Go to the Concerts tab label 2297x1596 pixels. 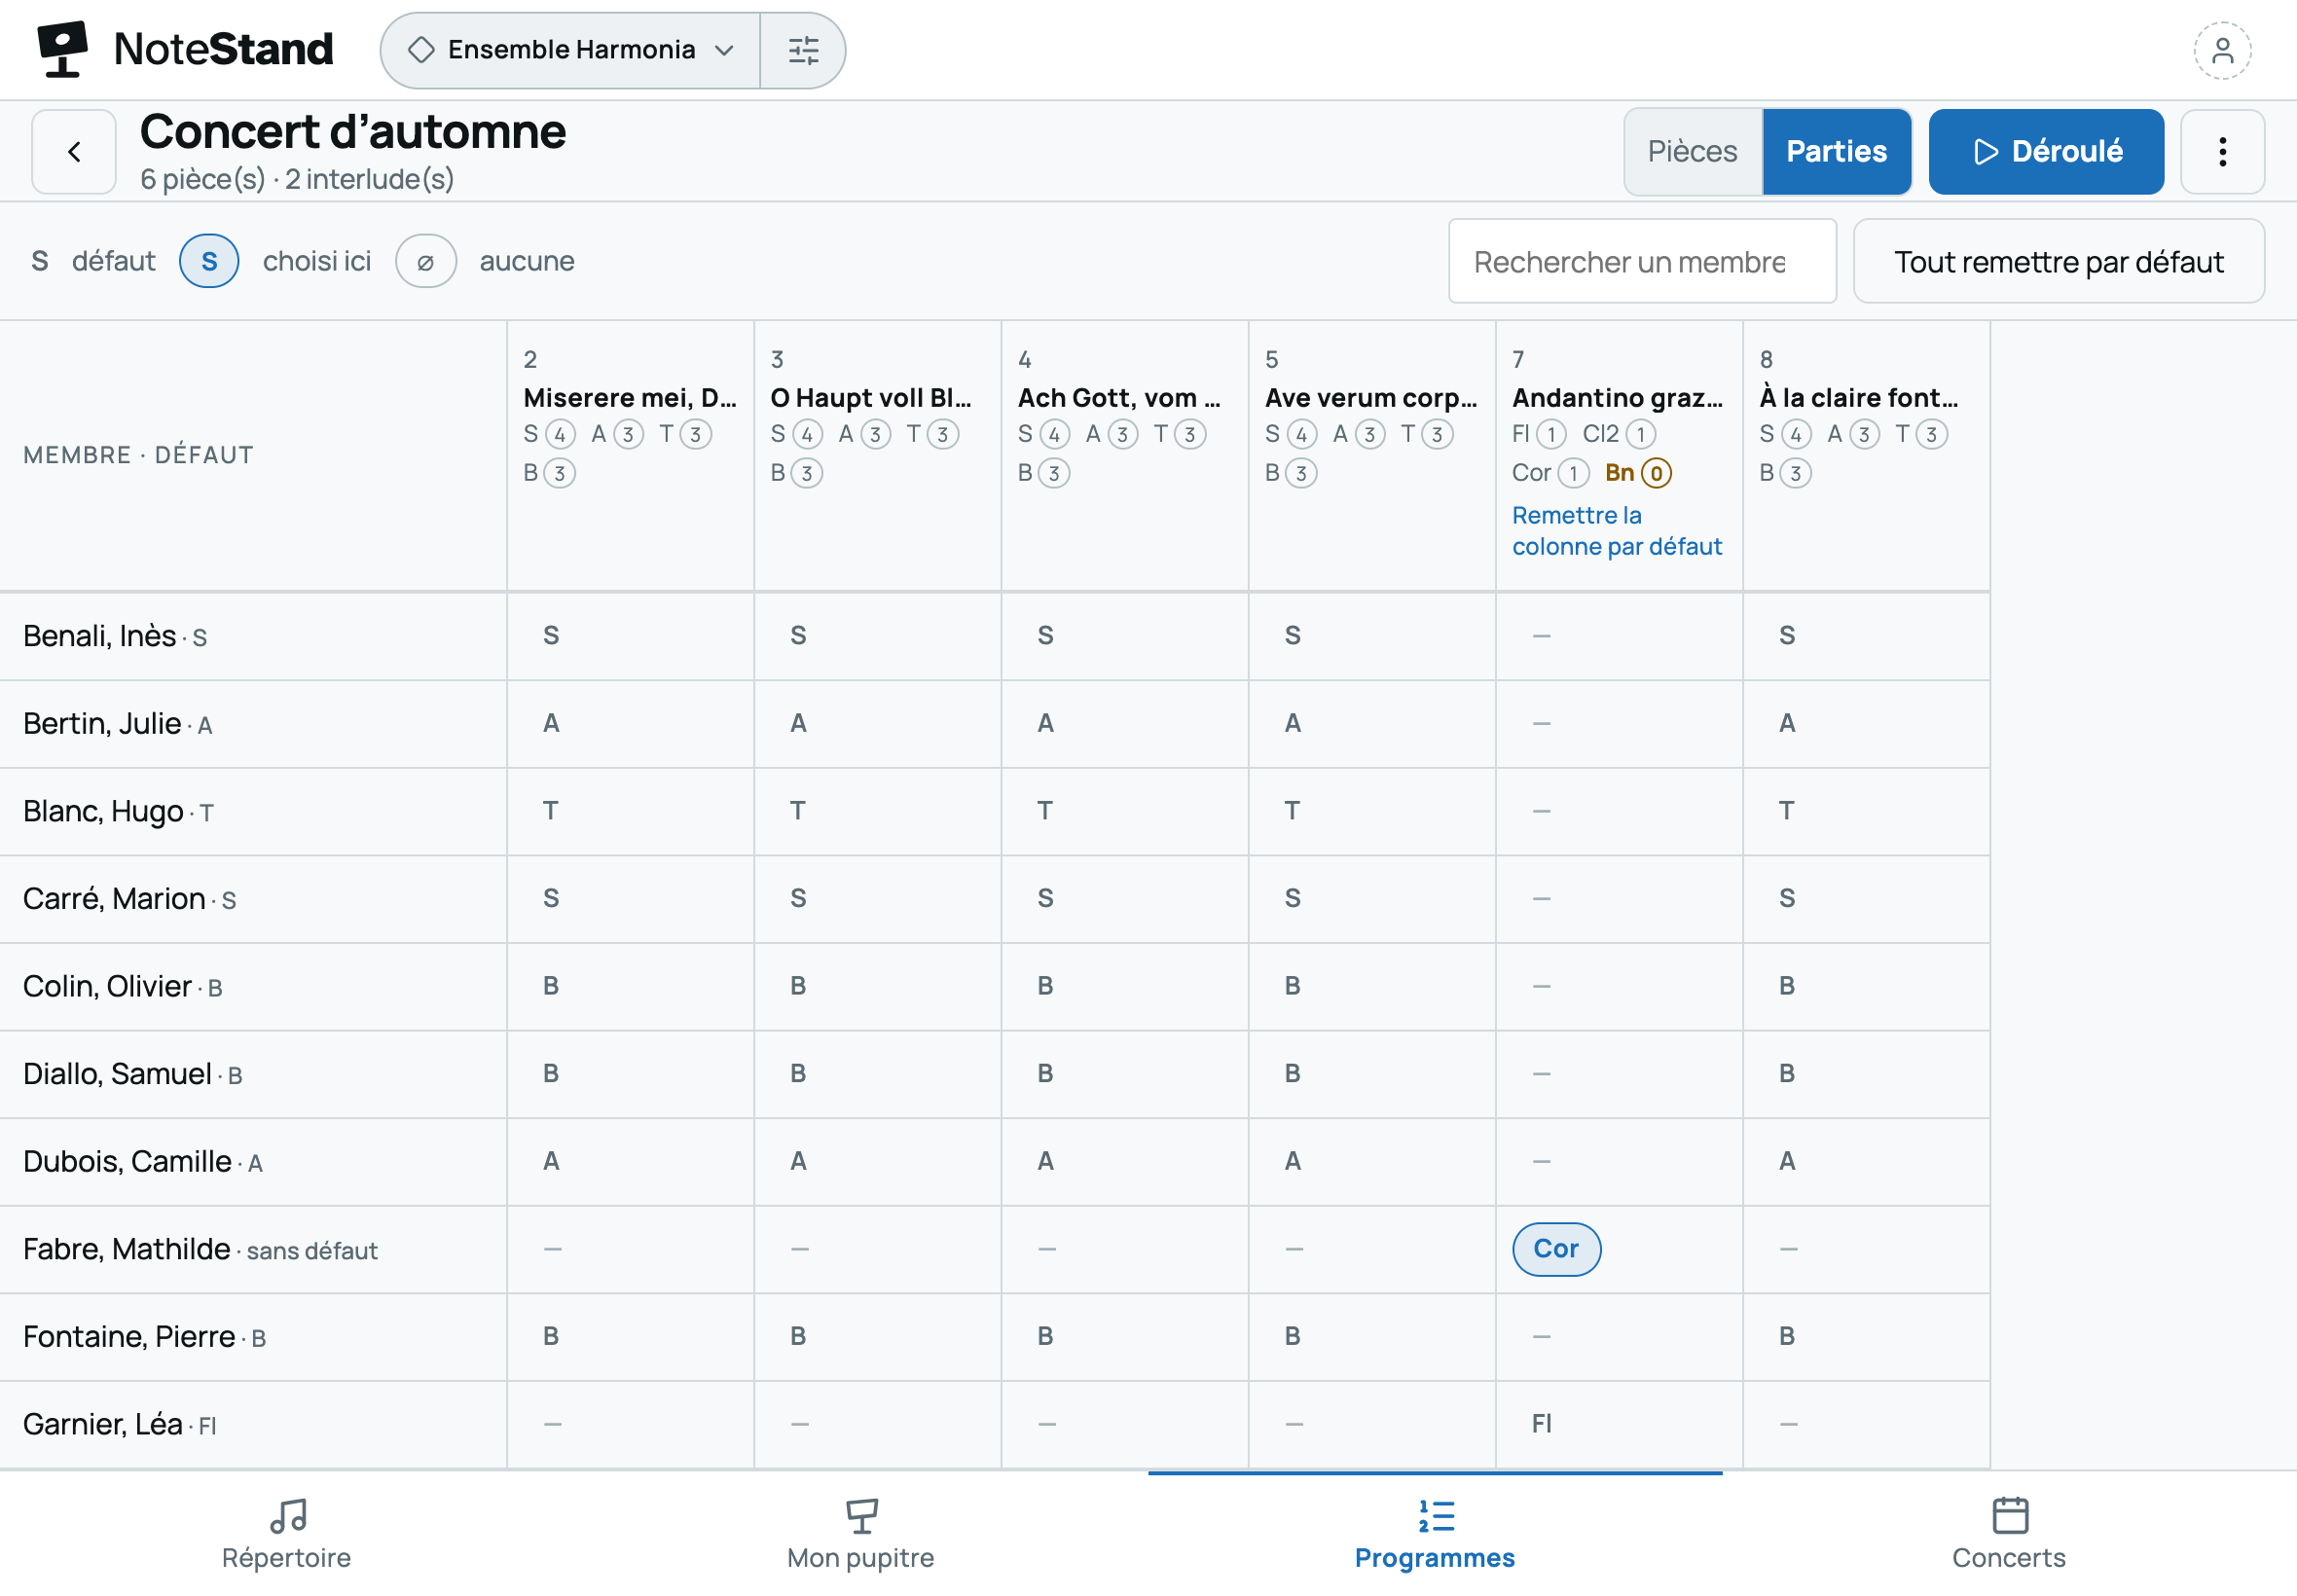pos(2009,1558)
